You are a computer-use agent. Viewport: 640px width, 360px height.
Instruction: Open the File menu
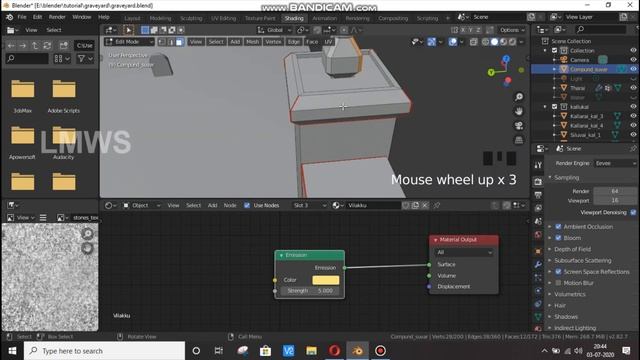click(22, 17)
